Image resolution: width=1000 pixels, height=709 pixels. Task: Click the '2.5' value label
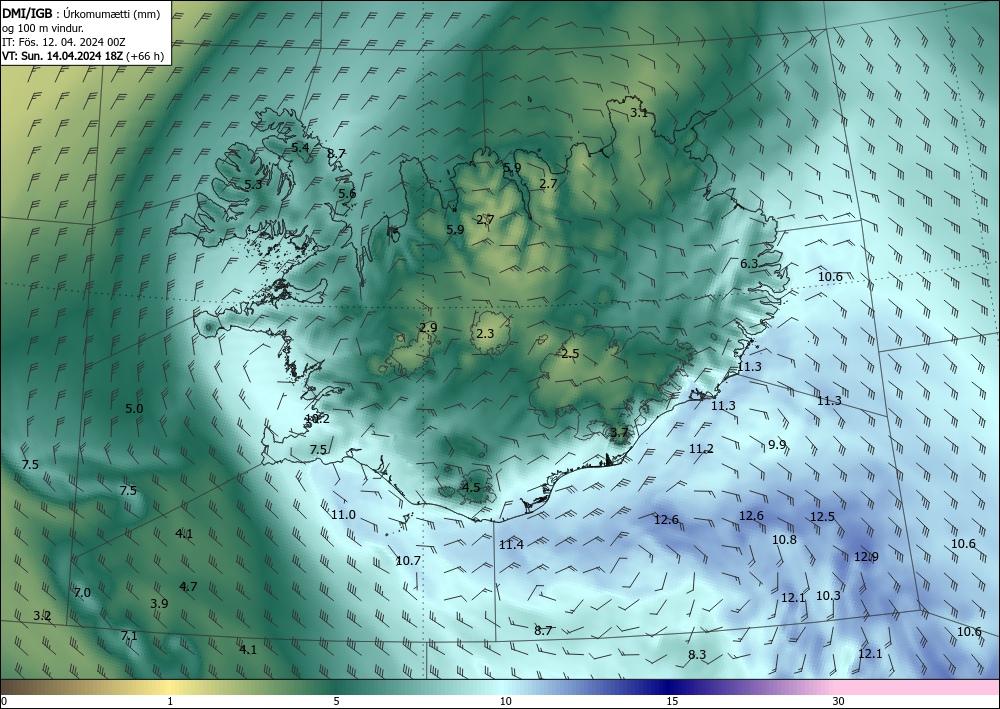tap(570, 354)
